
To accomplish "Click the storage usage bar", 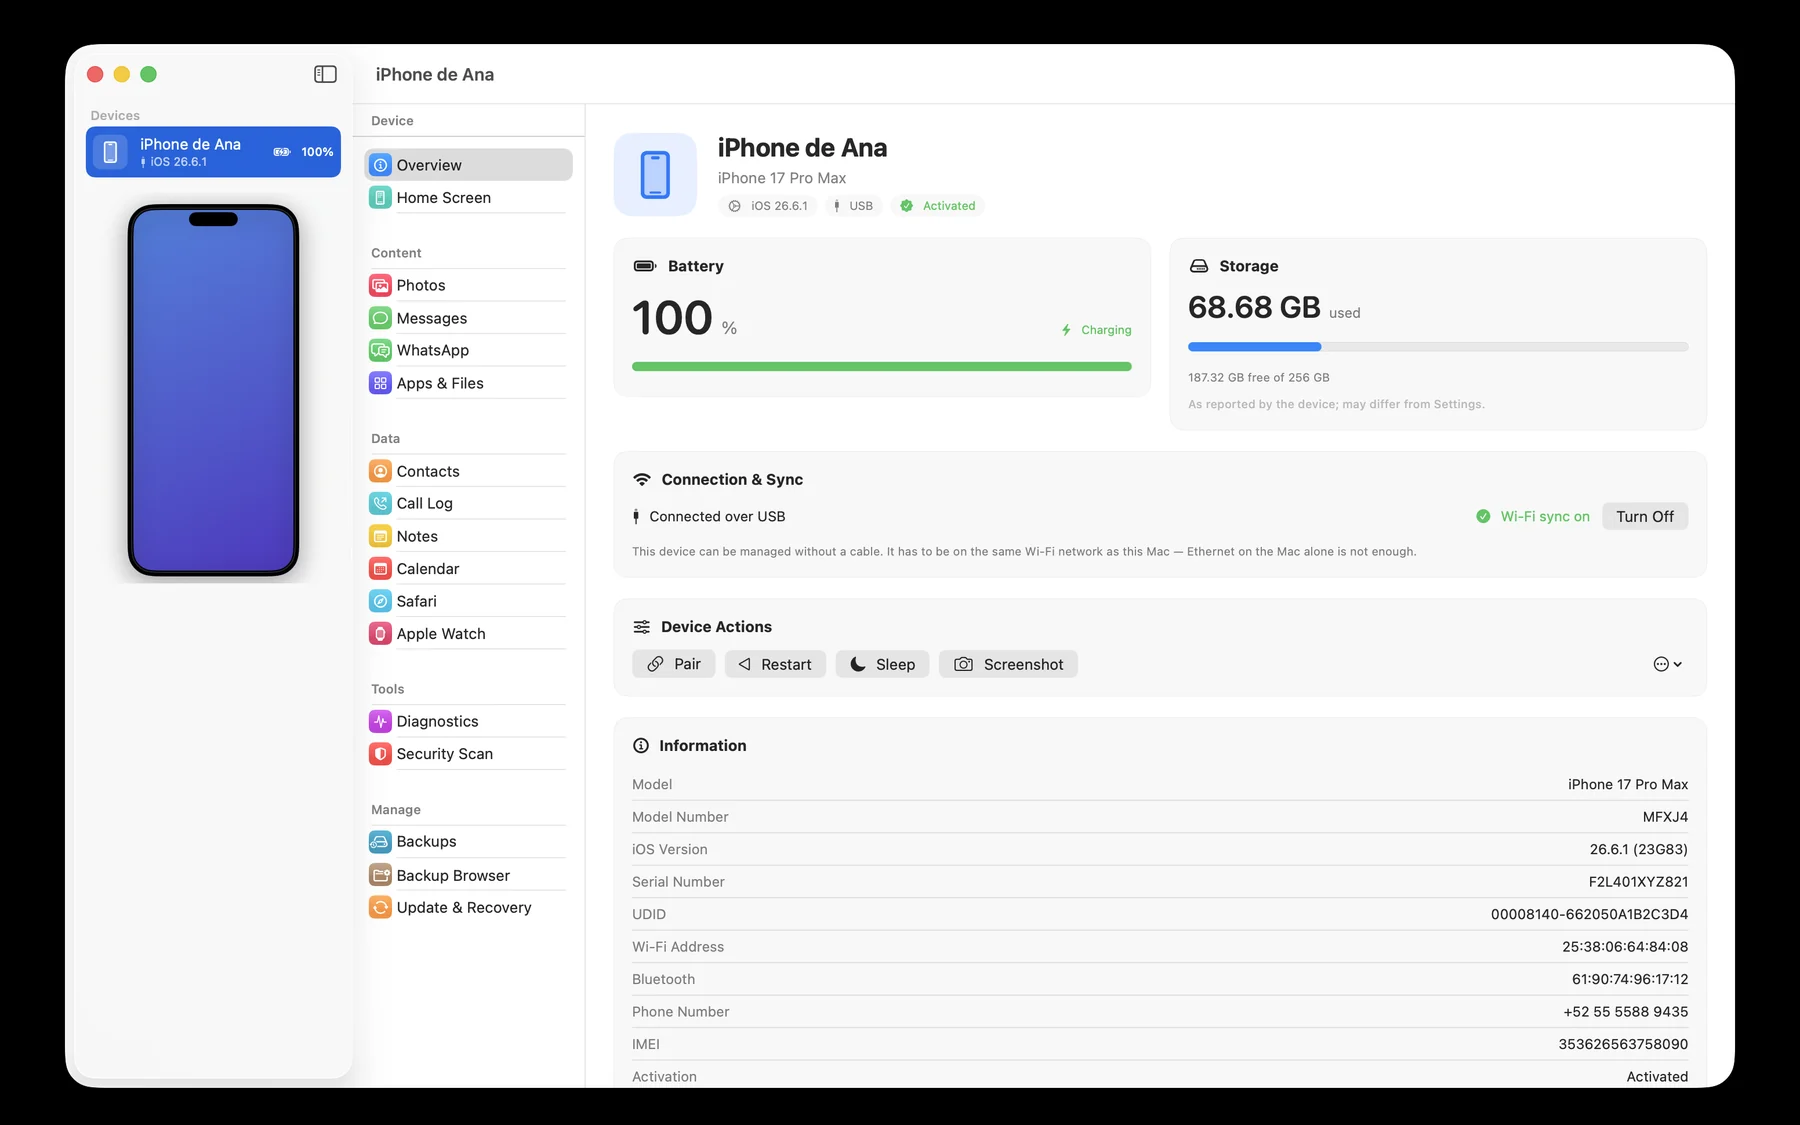I will [1438, 347].
